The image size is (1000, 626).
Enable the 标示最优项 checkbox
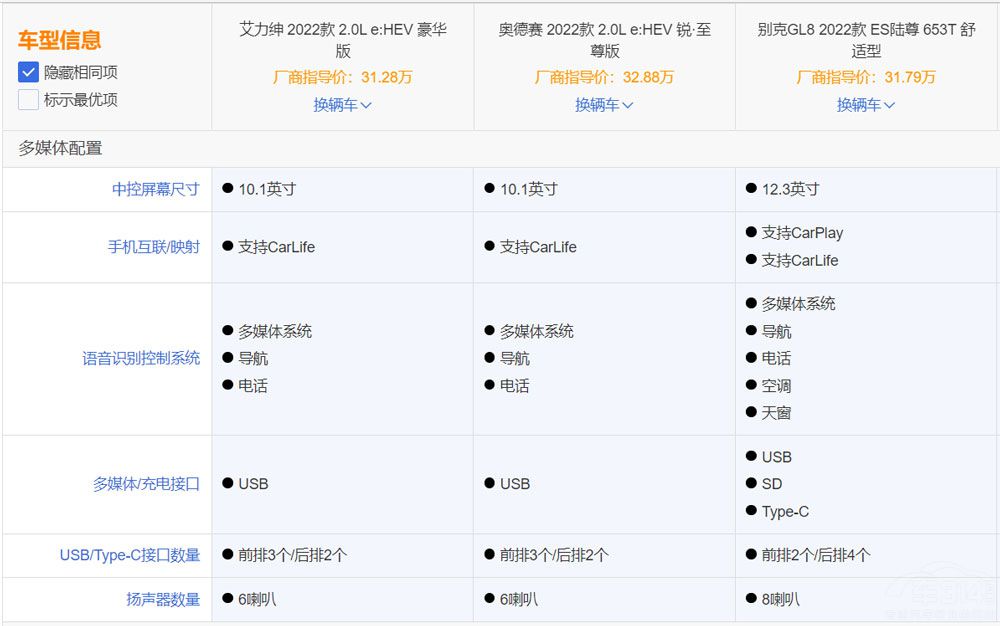pyautogui.click(x=29, y=100)
